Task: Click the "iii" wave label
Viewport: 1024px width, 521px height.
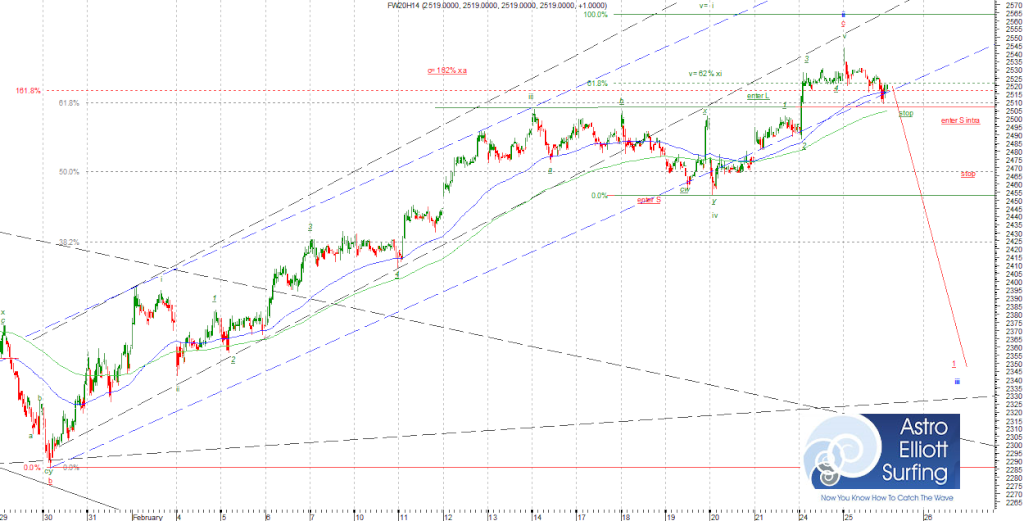Action: click(x=532, y=97)
